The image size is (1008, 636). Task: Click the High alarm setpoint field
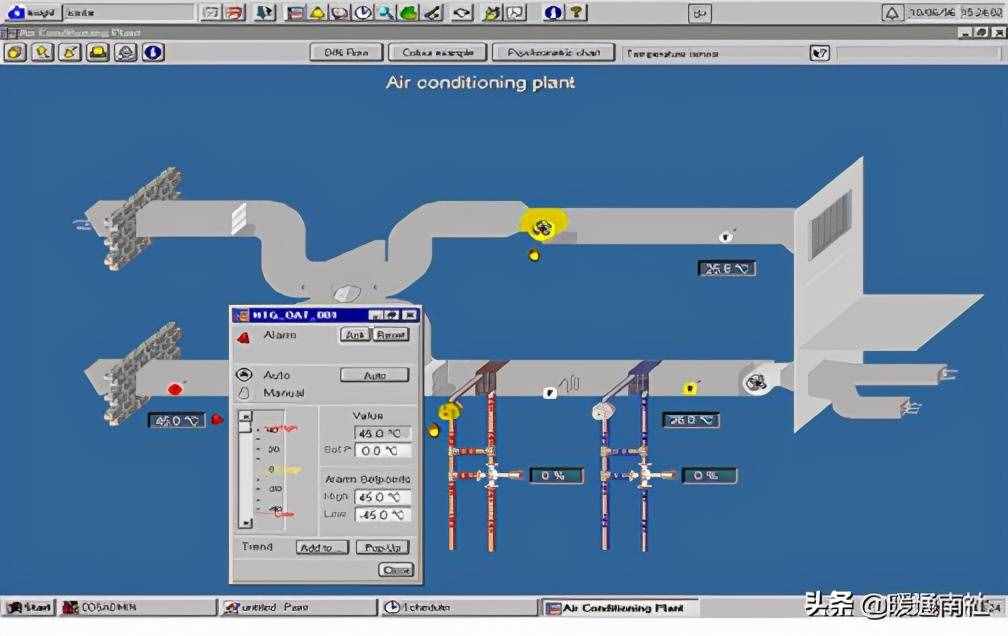coord(382,497)
